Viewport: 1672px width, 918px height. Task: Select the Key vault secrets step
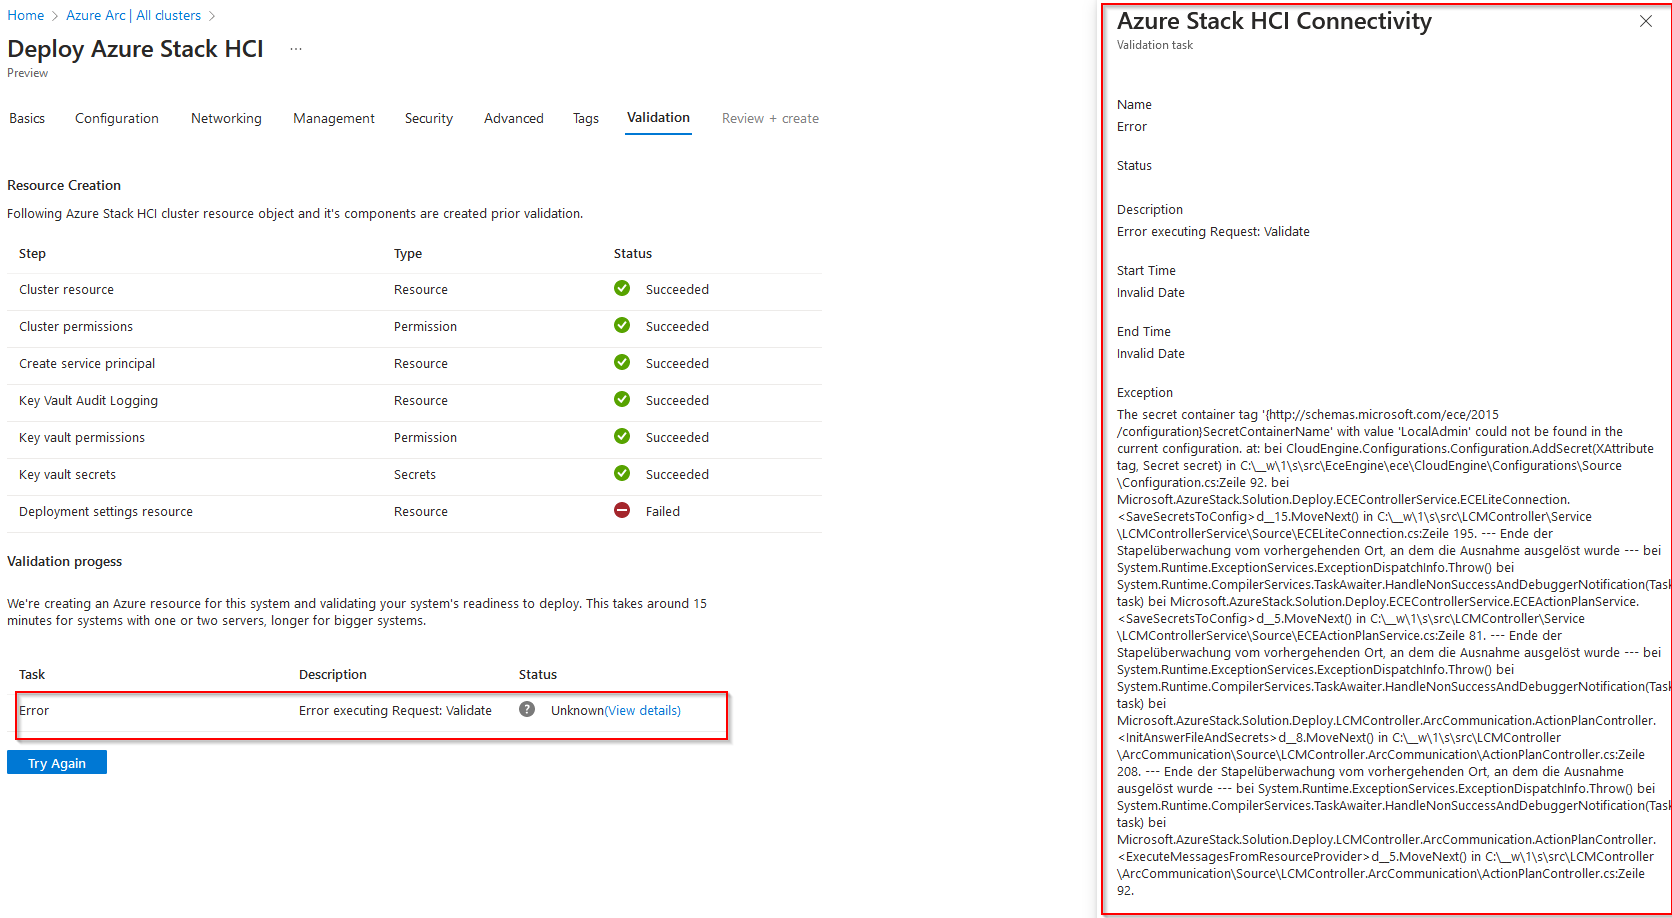point(67,474)
